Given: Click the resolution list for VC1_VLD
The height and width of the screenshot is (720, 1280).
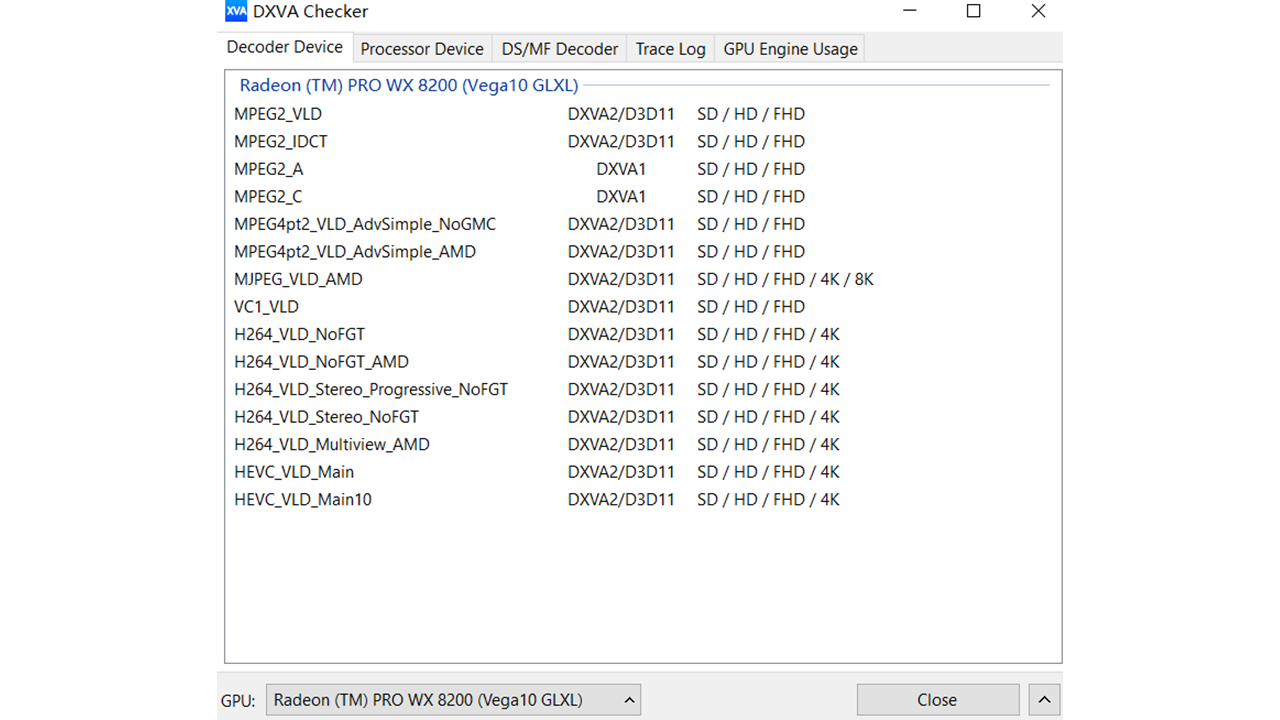Looking at the screenshot, I should tap(751, 307).
